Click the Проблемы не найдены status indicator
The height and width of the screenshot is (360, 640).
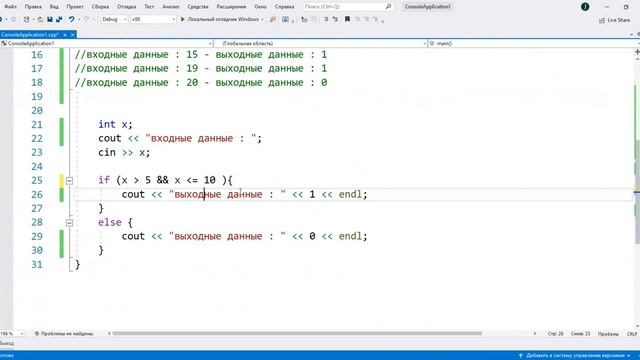pos(64,334)
